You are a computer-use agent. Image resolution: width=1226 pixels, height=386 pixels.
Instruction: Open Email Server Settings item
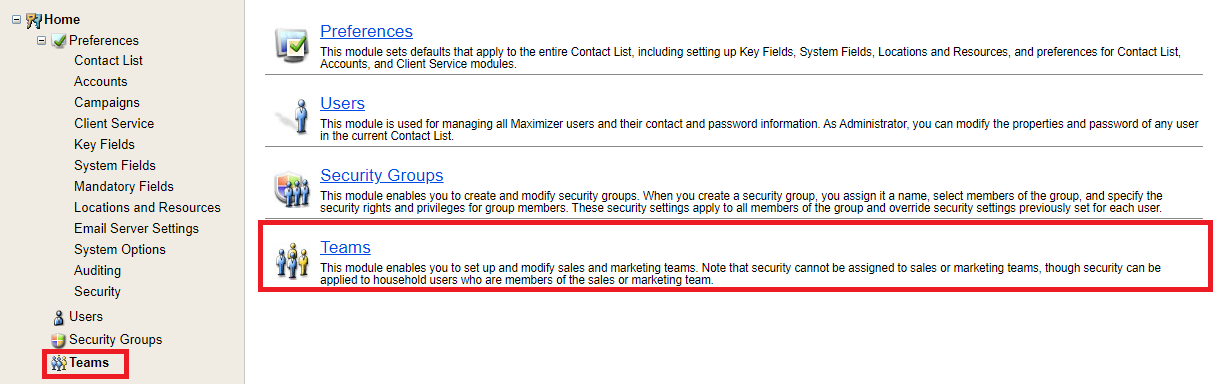tap(136, 228)
